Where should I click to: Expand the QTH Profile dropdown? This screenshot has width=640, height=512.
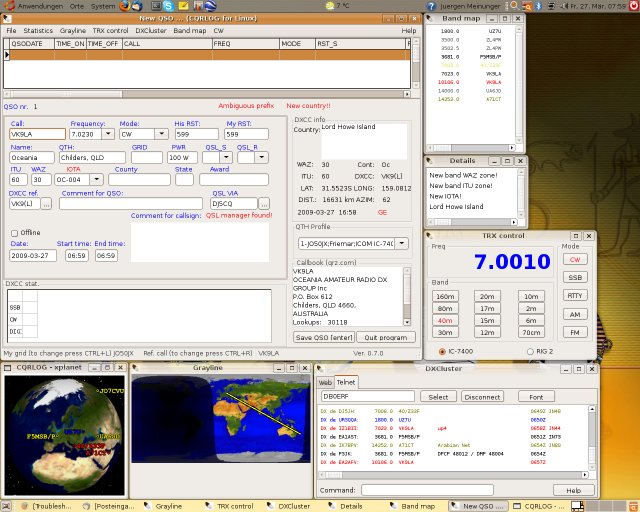pos(402,243)
